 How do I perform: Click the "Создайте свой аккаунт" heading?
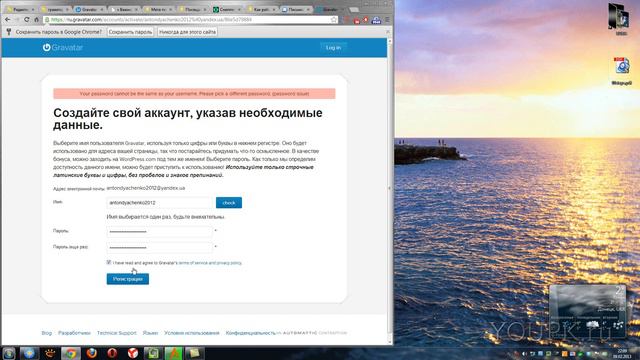(x=188, y=119)
